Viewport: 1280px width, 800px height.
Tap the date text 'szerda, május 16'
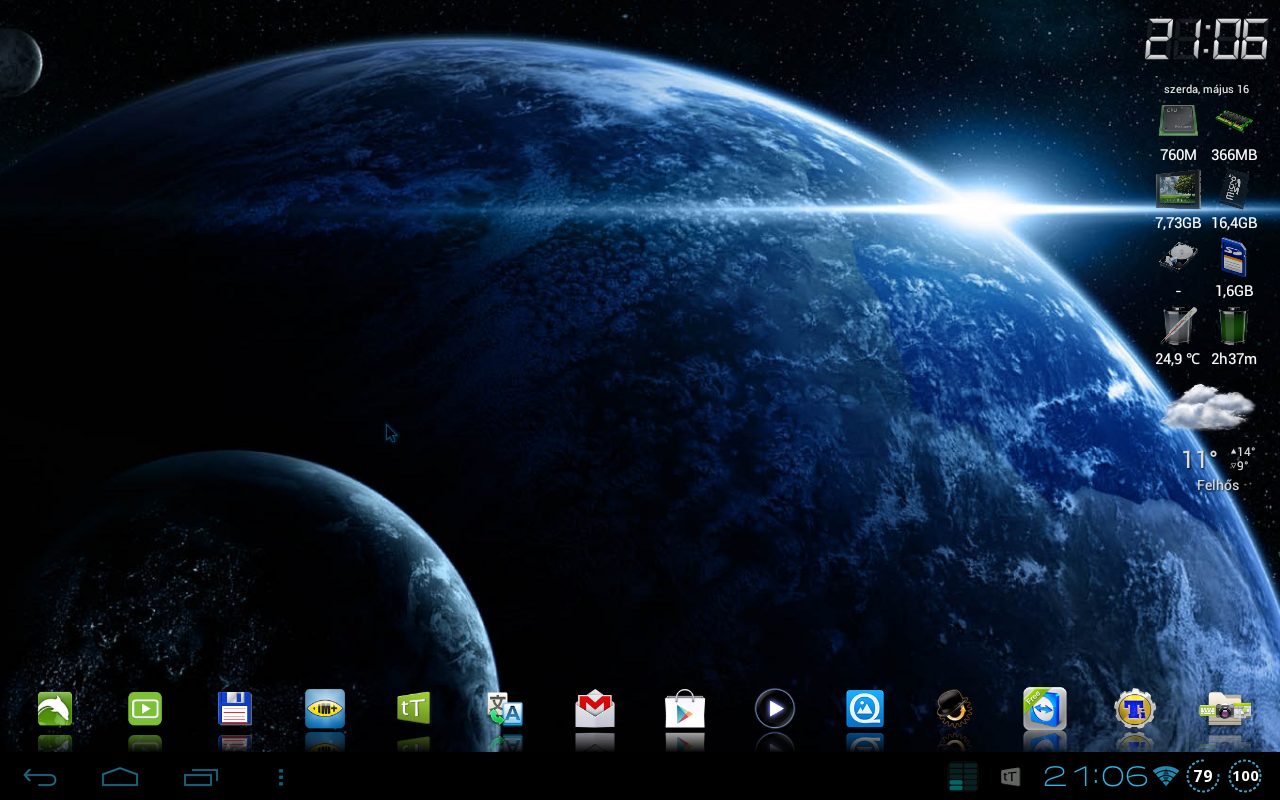pyautogui.click(x=1206, y=89)
